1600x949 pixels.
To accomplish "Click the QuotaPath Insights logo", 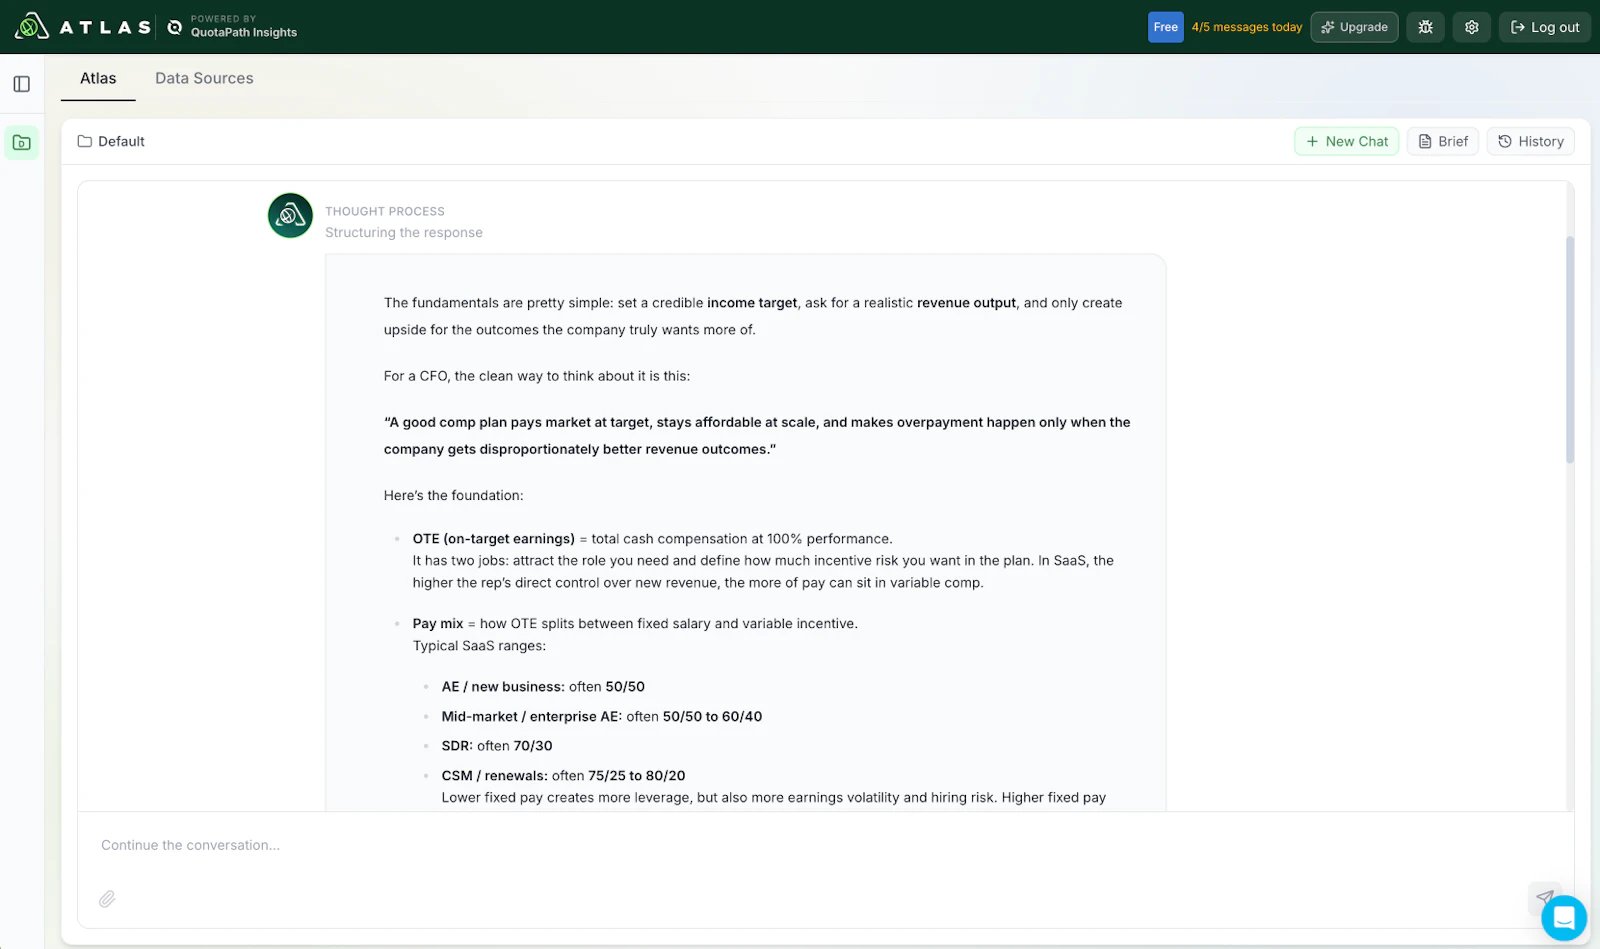I will point(232,27).
